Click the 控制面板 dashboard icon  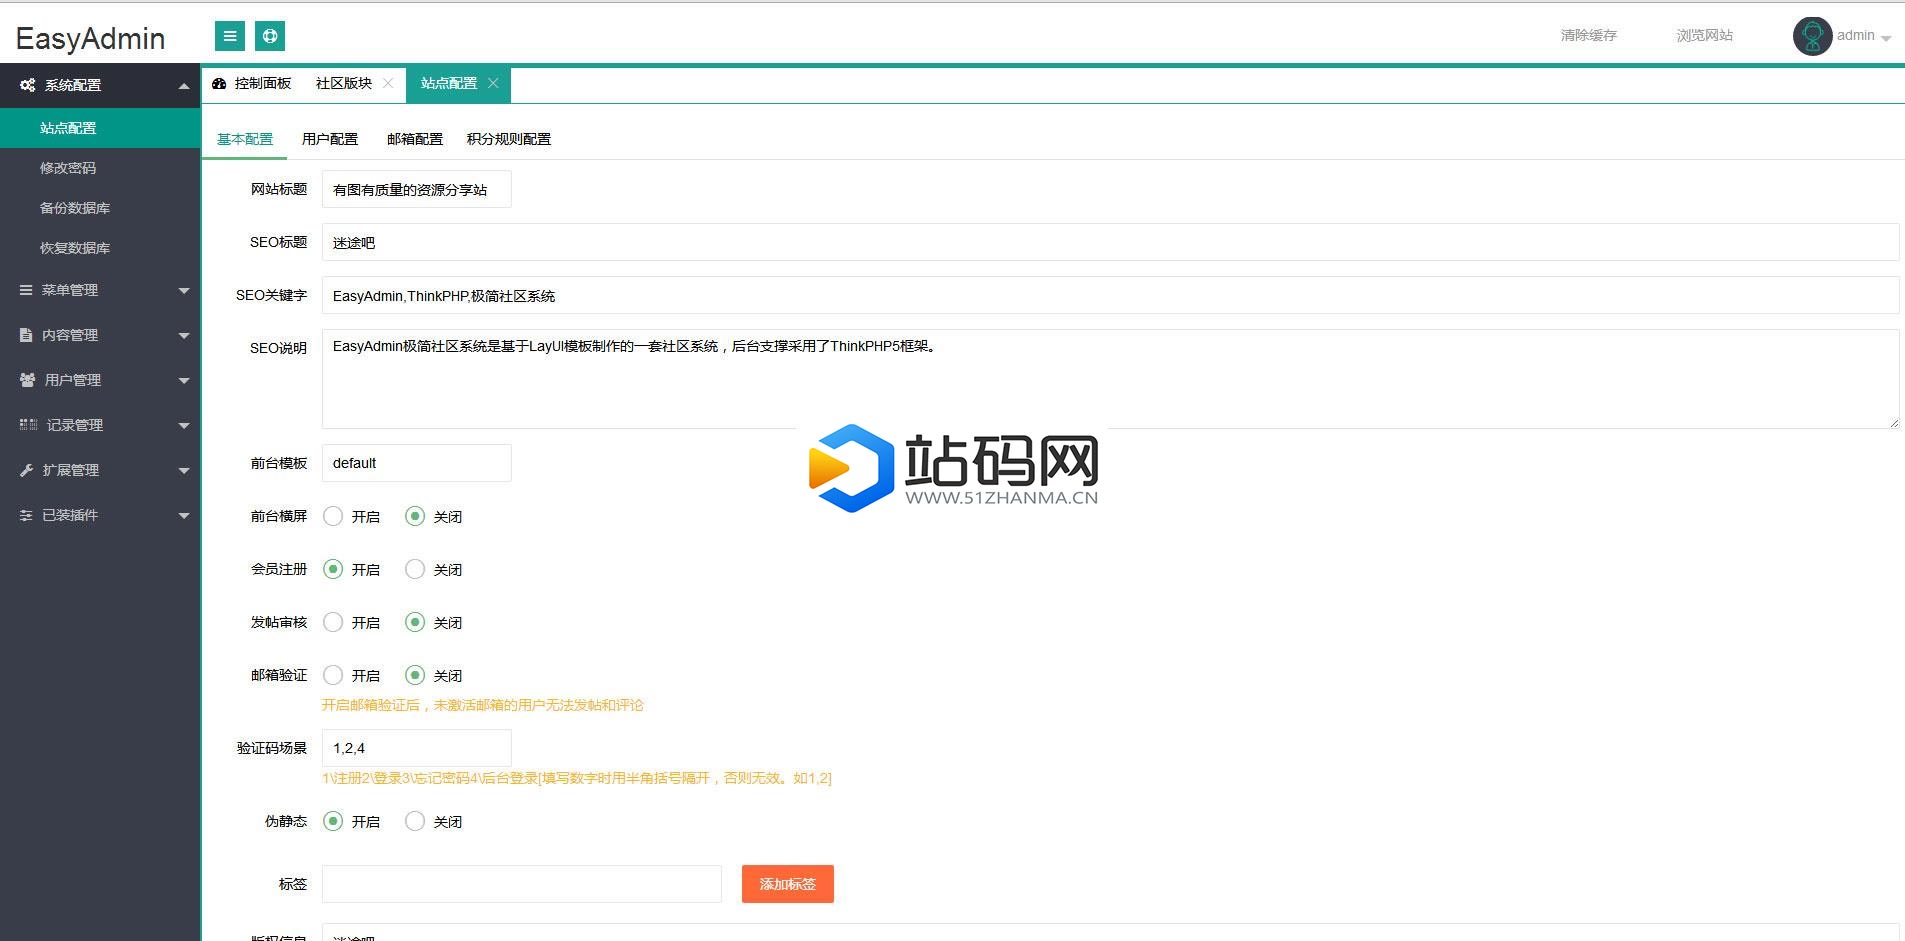(219, 84)
